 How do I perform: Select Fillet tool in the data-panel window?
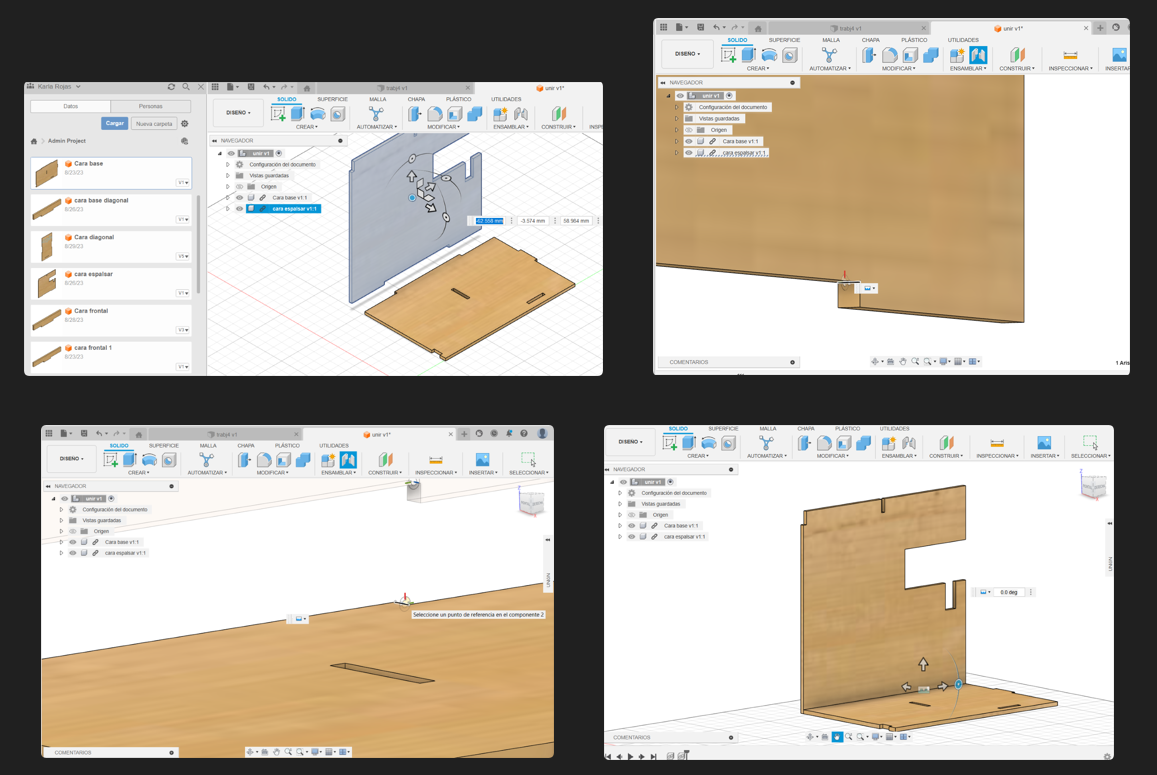(435, 114)
